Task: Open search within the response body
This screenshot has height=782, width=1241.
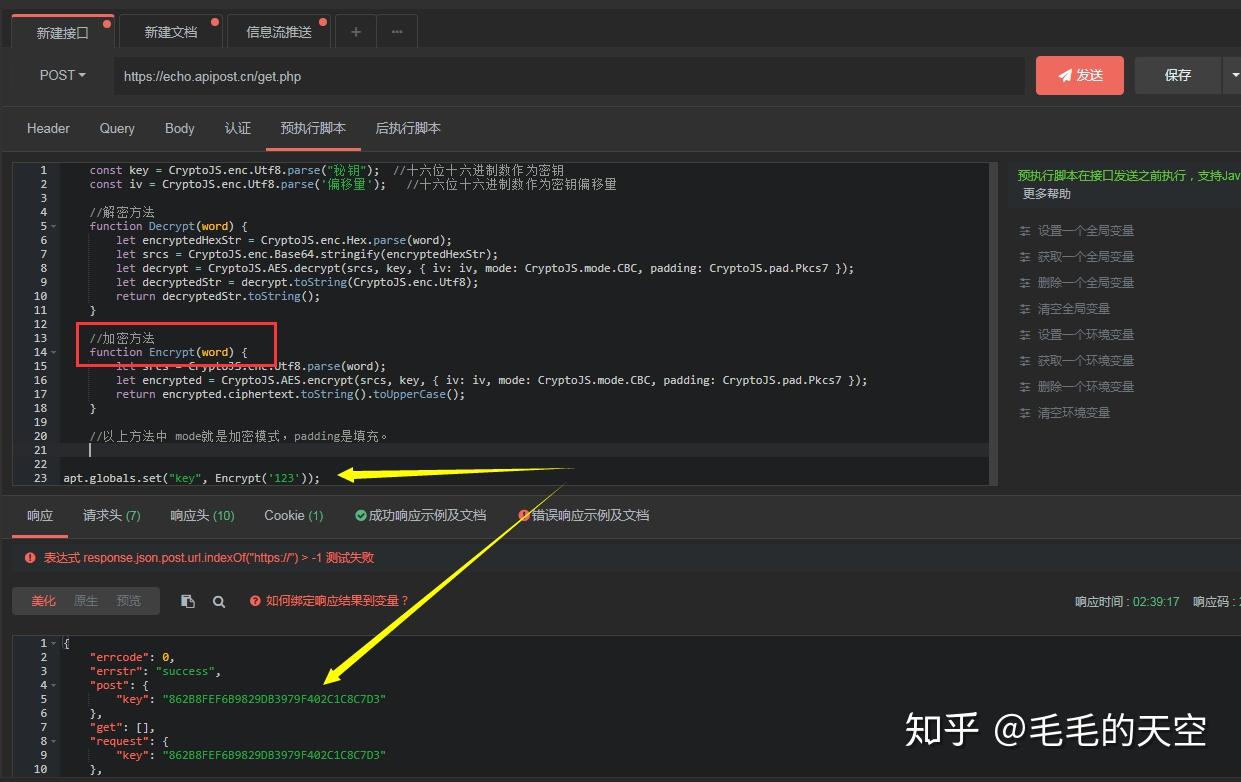Action: [x=219, y=601]
